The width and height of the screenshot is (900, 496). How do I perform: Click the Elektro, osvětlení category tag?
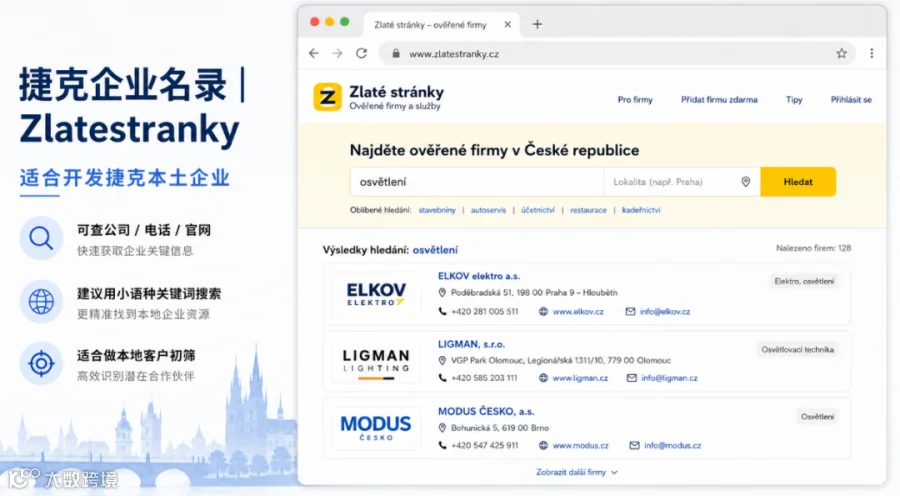click(804, 281)
